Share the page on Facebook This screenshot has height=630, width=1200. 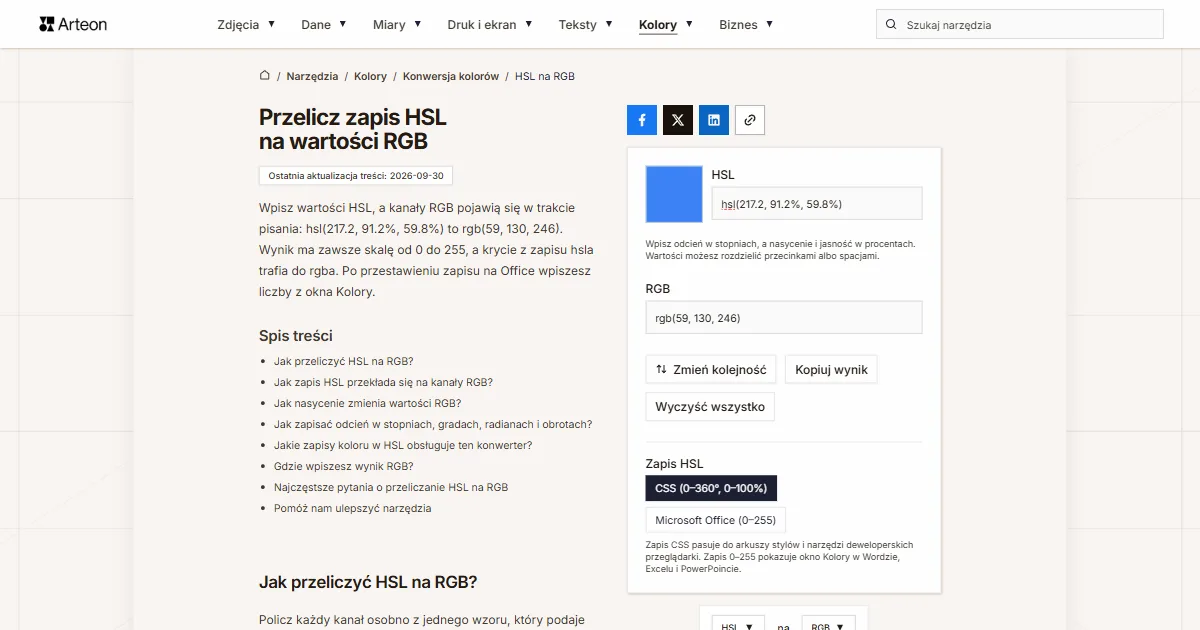tap(642, 120)
